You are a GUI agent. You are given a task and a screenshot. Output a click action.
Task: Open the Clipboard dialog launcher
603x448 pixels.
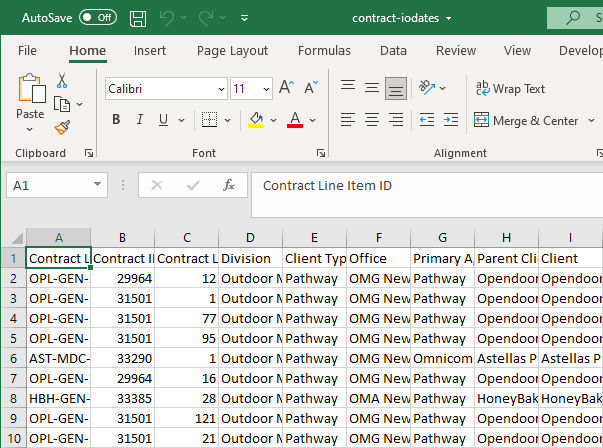click(89, 153)
